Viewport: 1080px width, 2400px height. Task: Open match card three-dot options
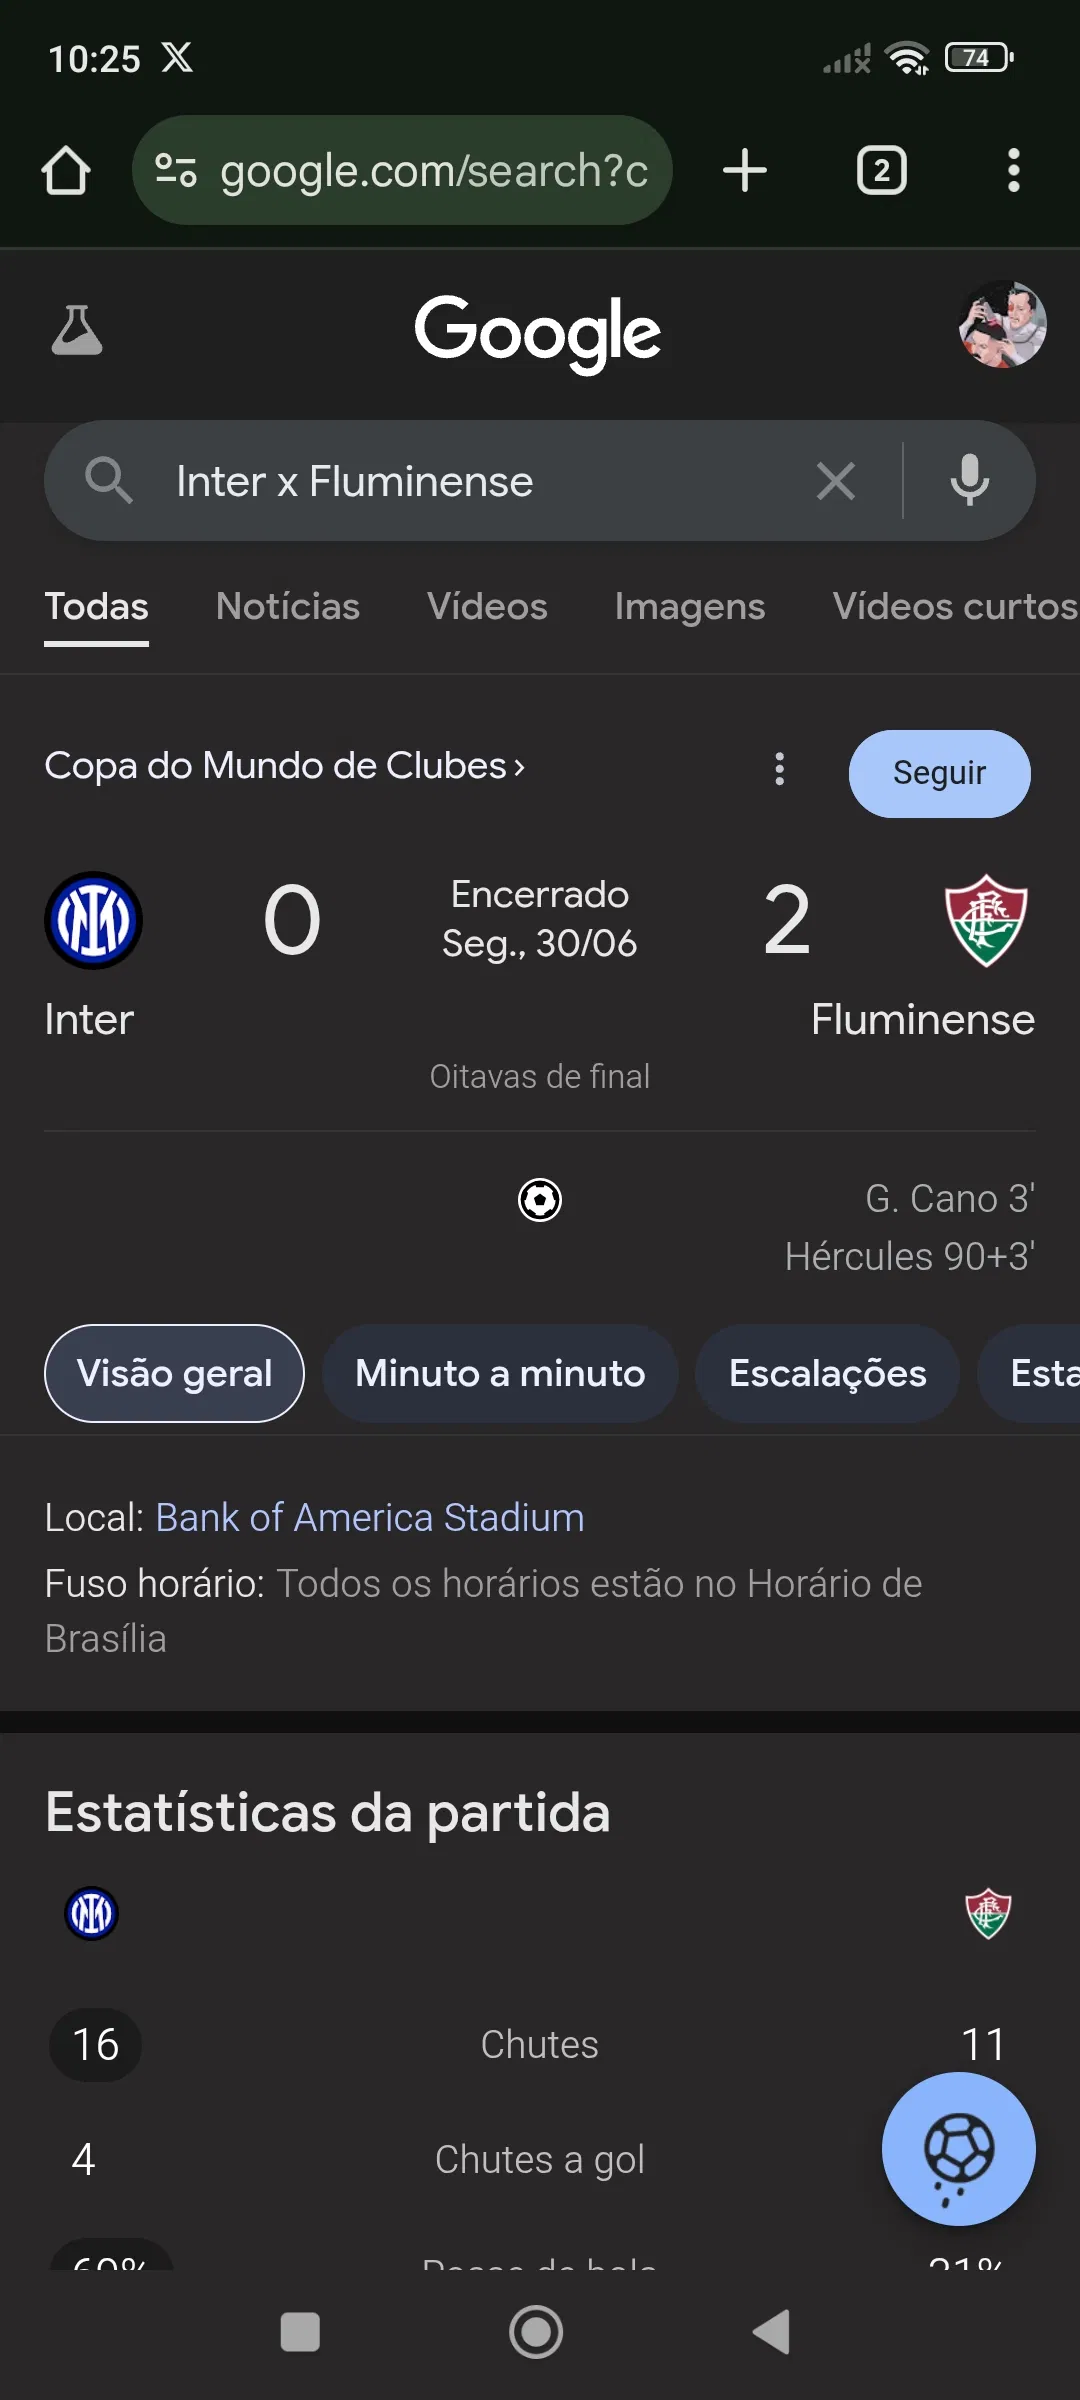tap(780, 769)
